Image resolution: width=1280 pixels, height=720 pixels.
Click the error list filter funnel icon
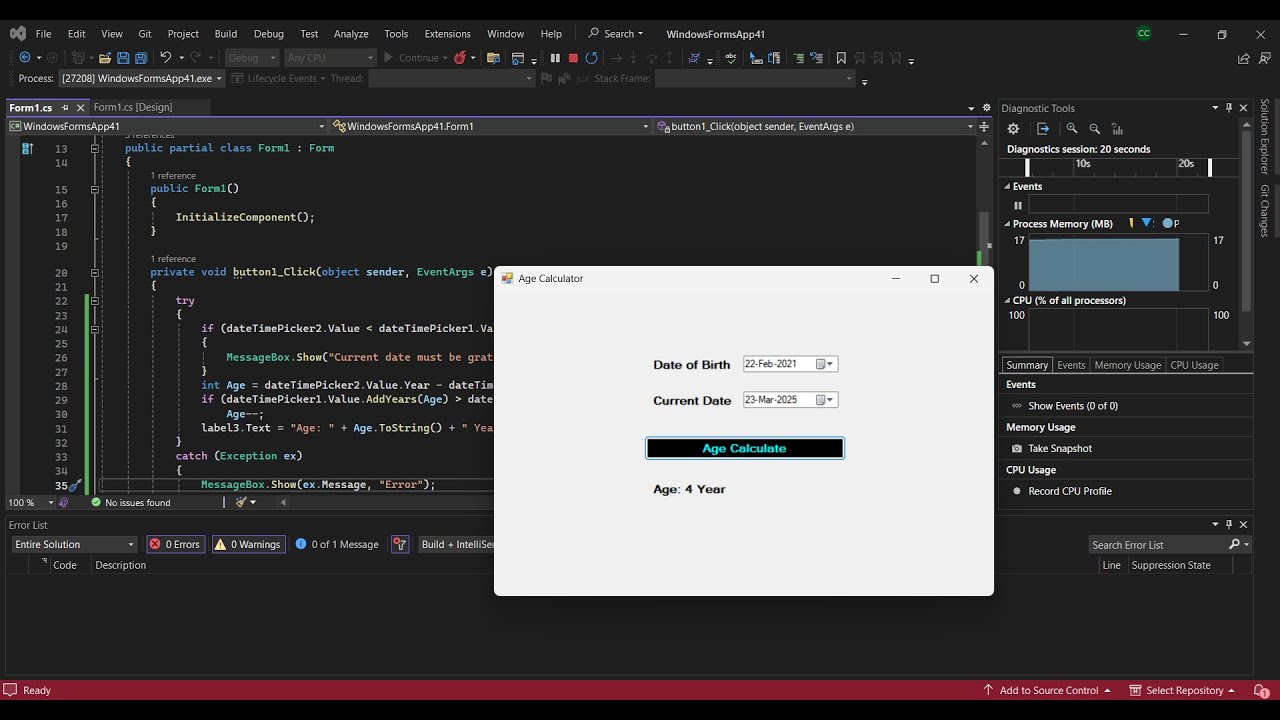pos(400,544)
